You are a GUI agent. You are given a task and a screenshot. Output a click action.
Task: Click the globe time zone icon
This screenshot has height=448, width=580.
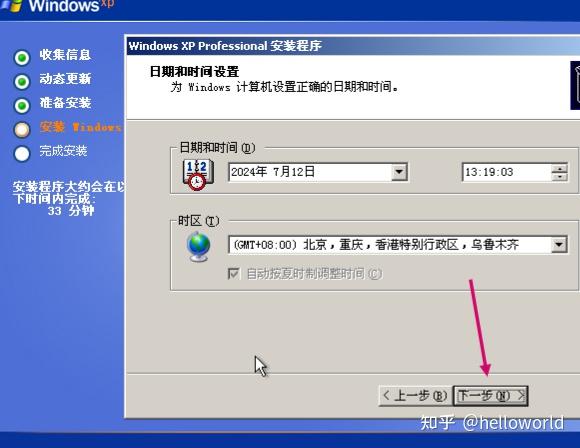[199, 247]
